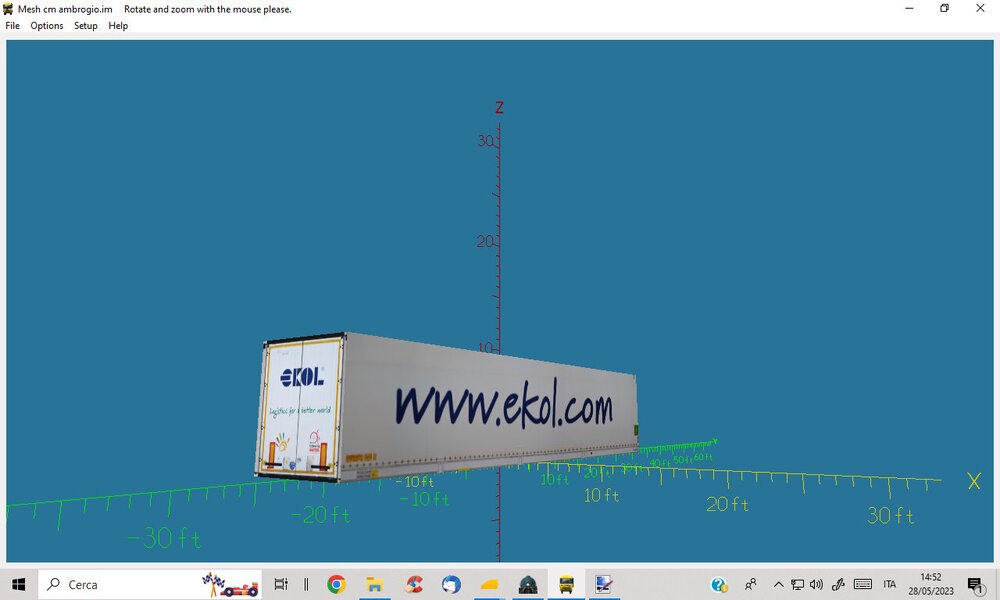
Task: Click the yellow X axis label
Action: coord(974,481)
